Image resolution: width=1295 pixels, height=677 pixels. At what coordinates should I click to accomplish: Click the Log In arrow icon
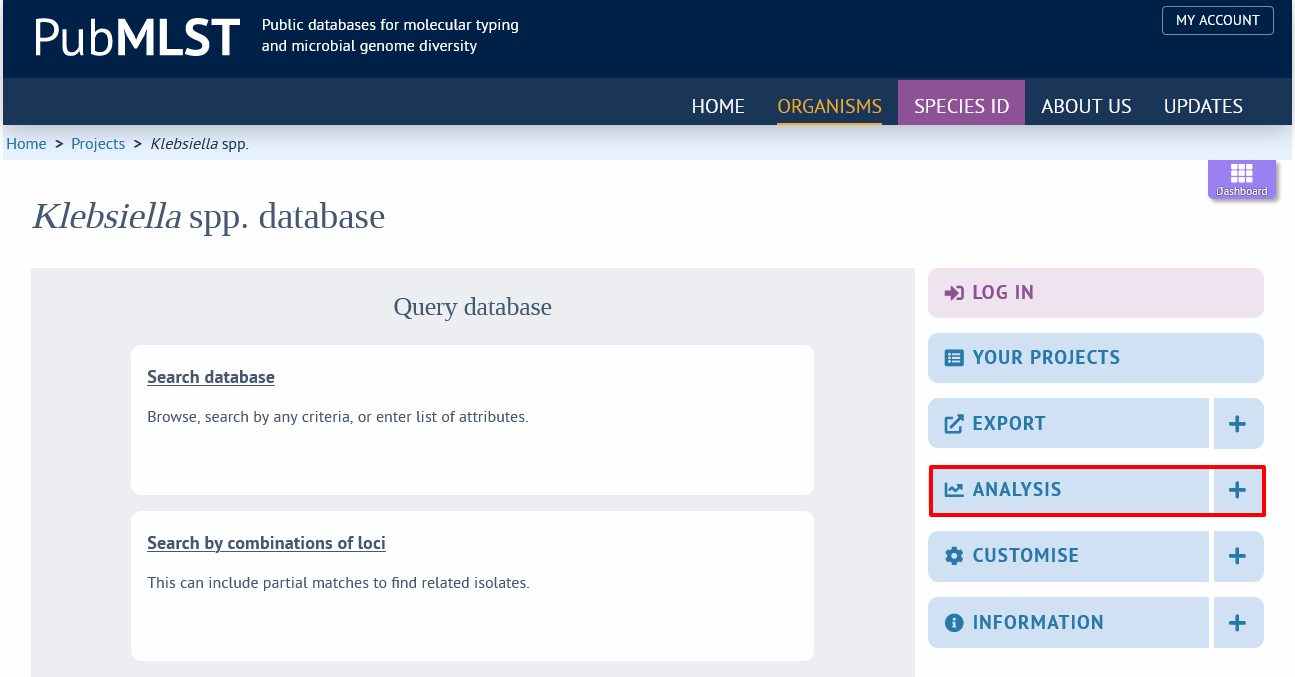(x=954, y=293)
